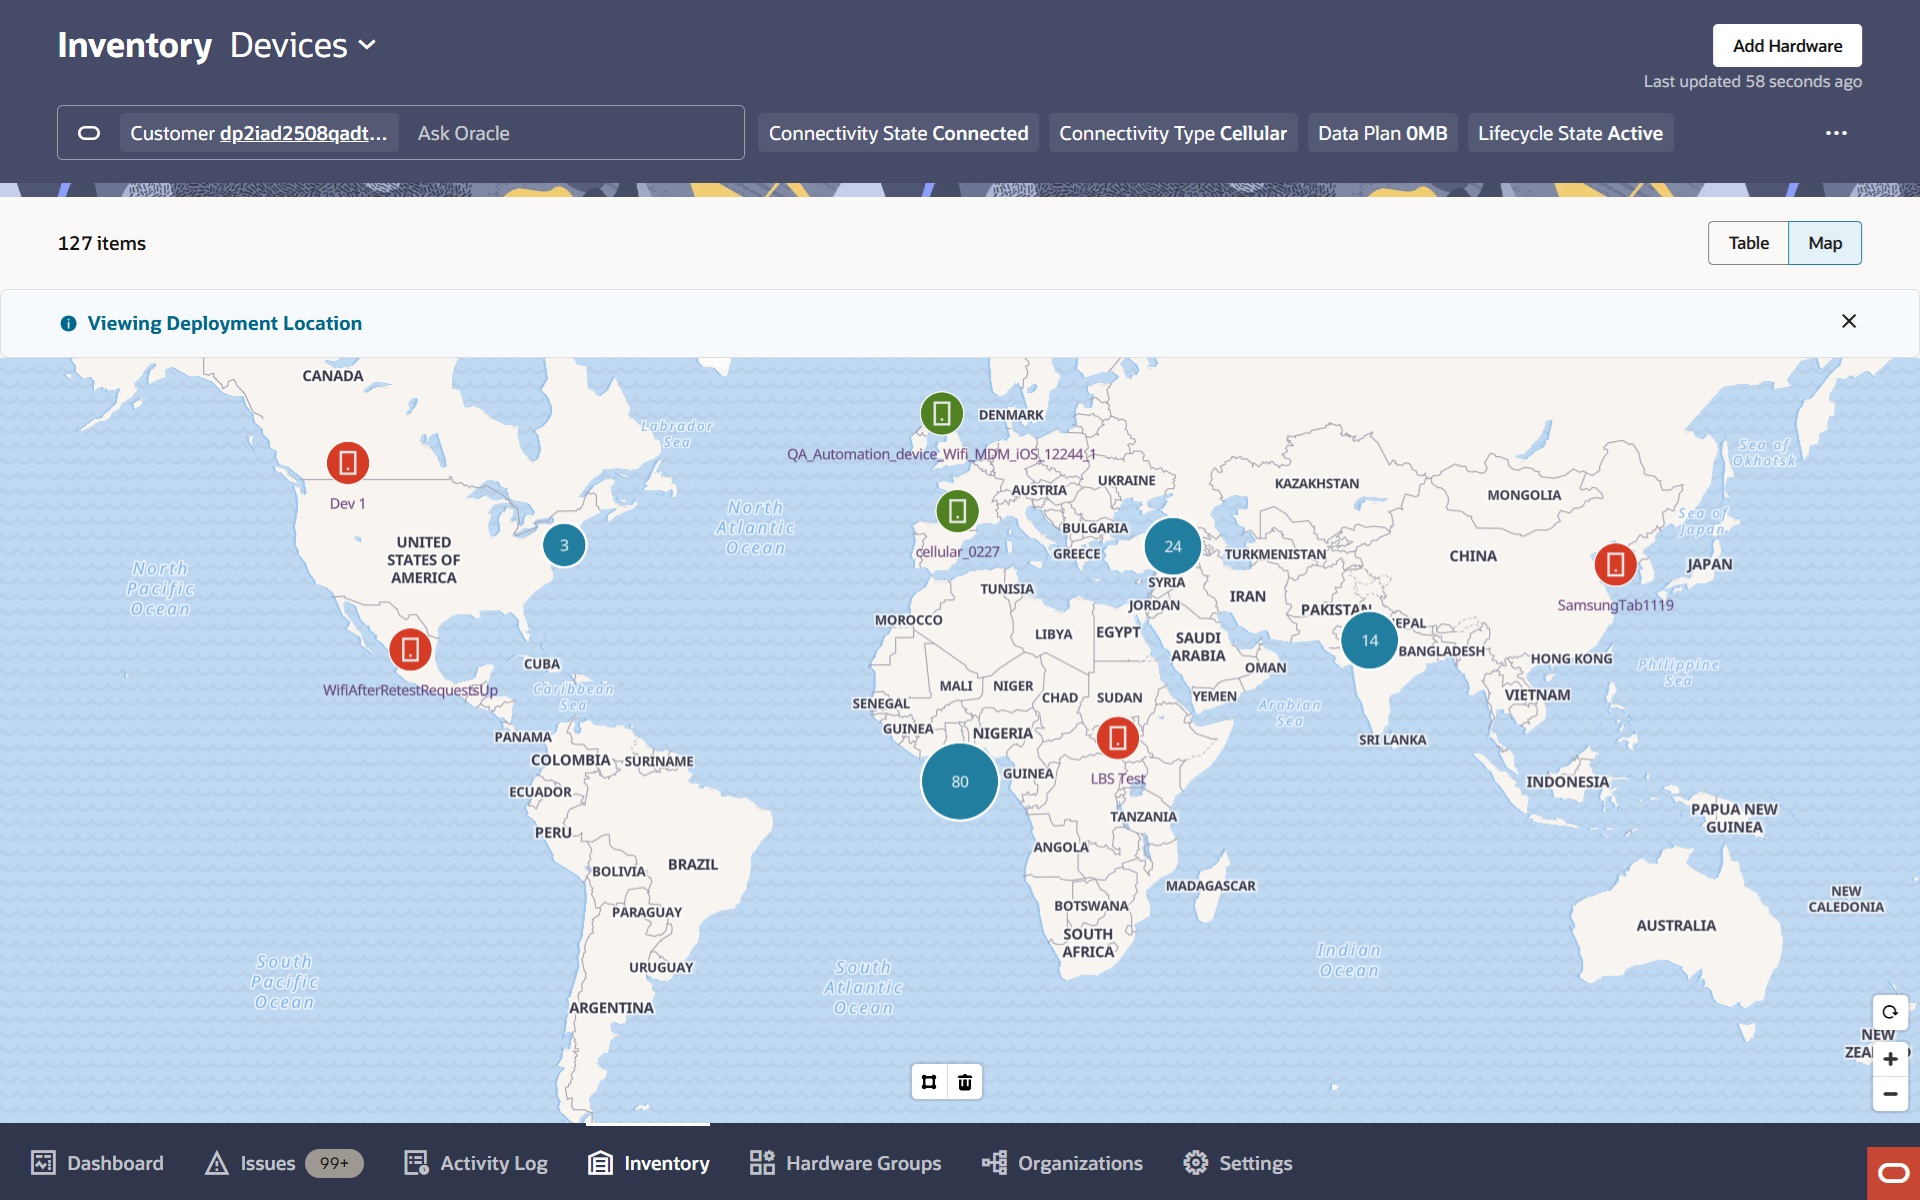Reset the map view with refresh icon

click(x=1890, y=1012)
